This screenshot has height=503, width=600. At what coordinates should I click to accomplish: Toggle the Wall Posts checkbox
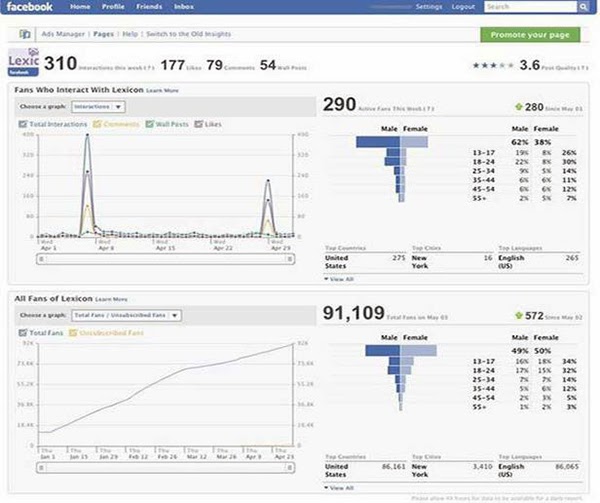[149, 124]
